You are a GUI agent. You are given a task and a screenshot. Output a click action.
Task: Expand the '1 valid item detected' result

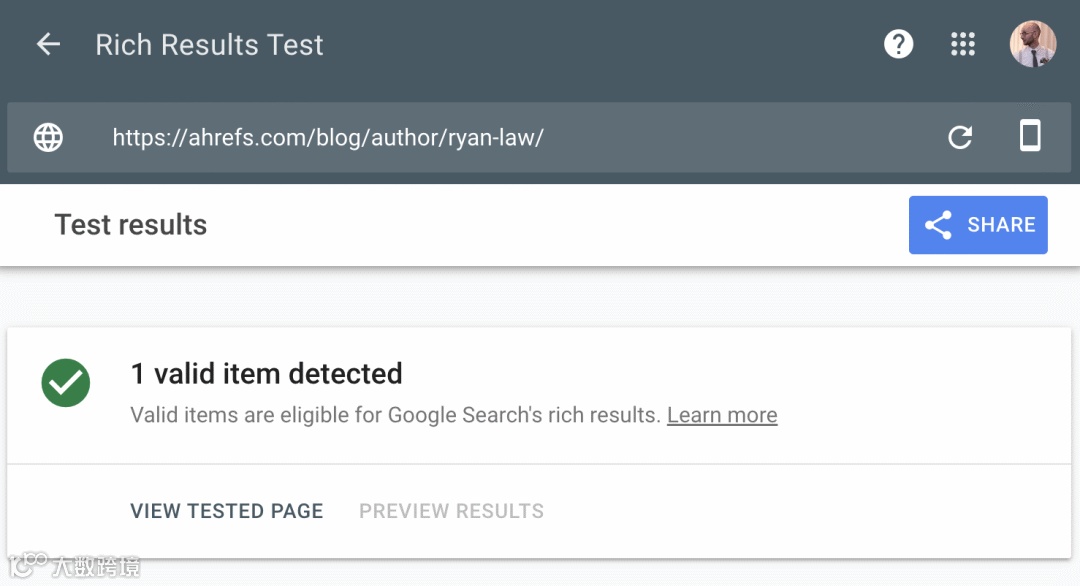click(266, 374)
